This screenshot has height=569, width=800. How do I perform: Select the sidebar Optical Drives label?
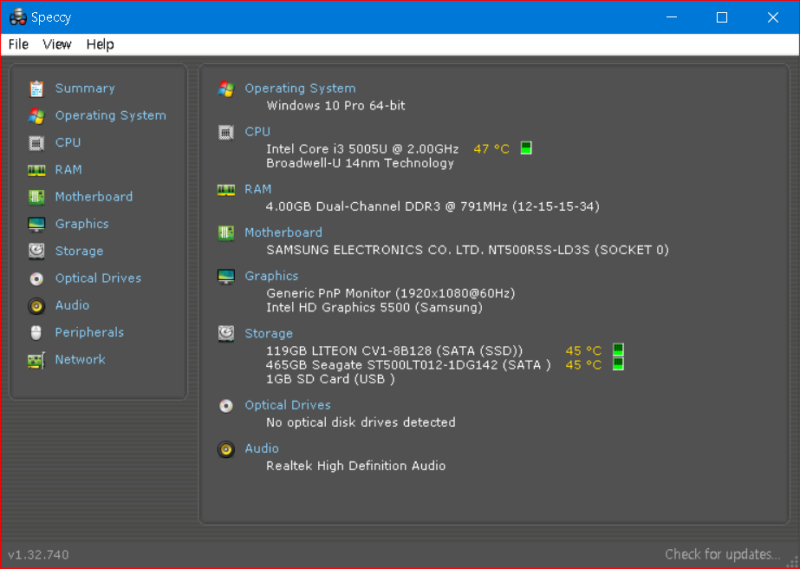98,278
